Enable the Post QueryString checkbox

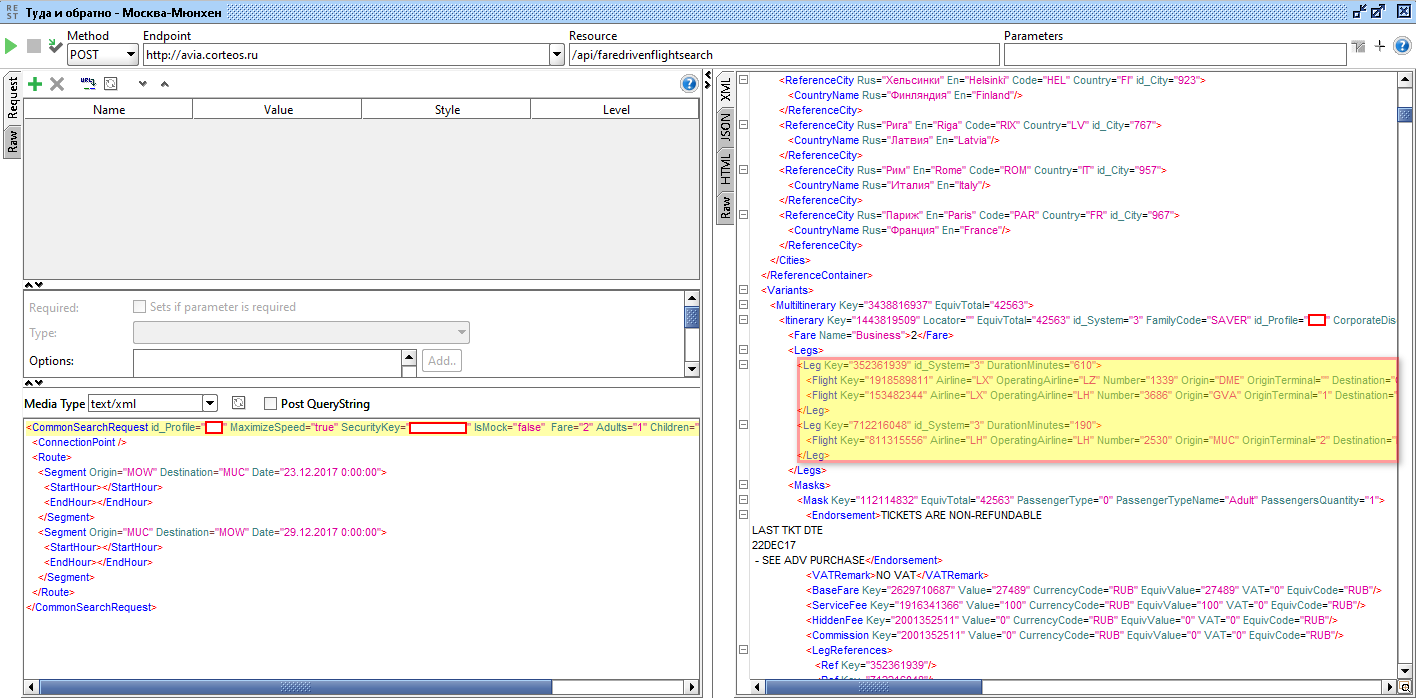[270, 404]
